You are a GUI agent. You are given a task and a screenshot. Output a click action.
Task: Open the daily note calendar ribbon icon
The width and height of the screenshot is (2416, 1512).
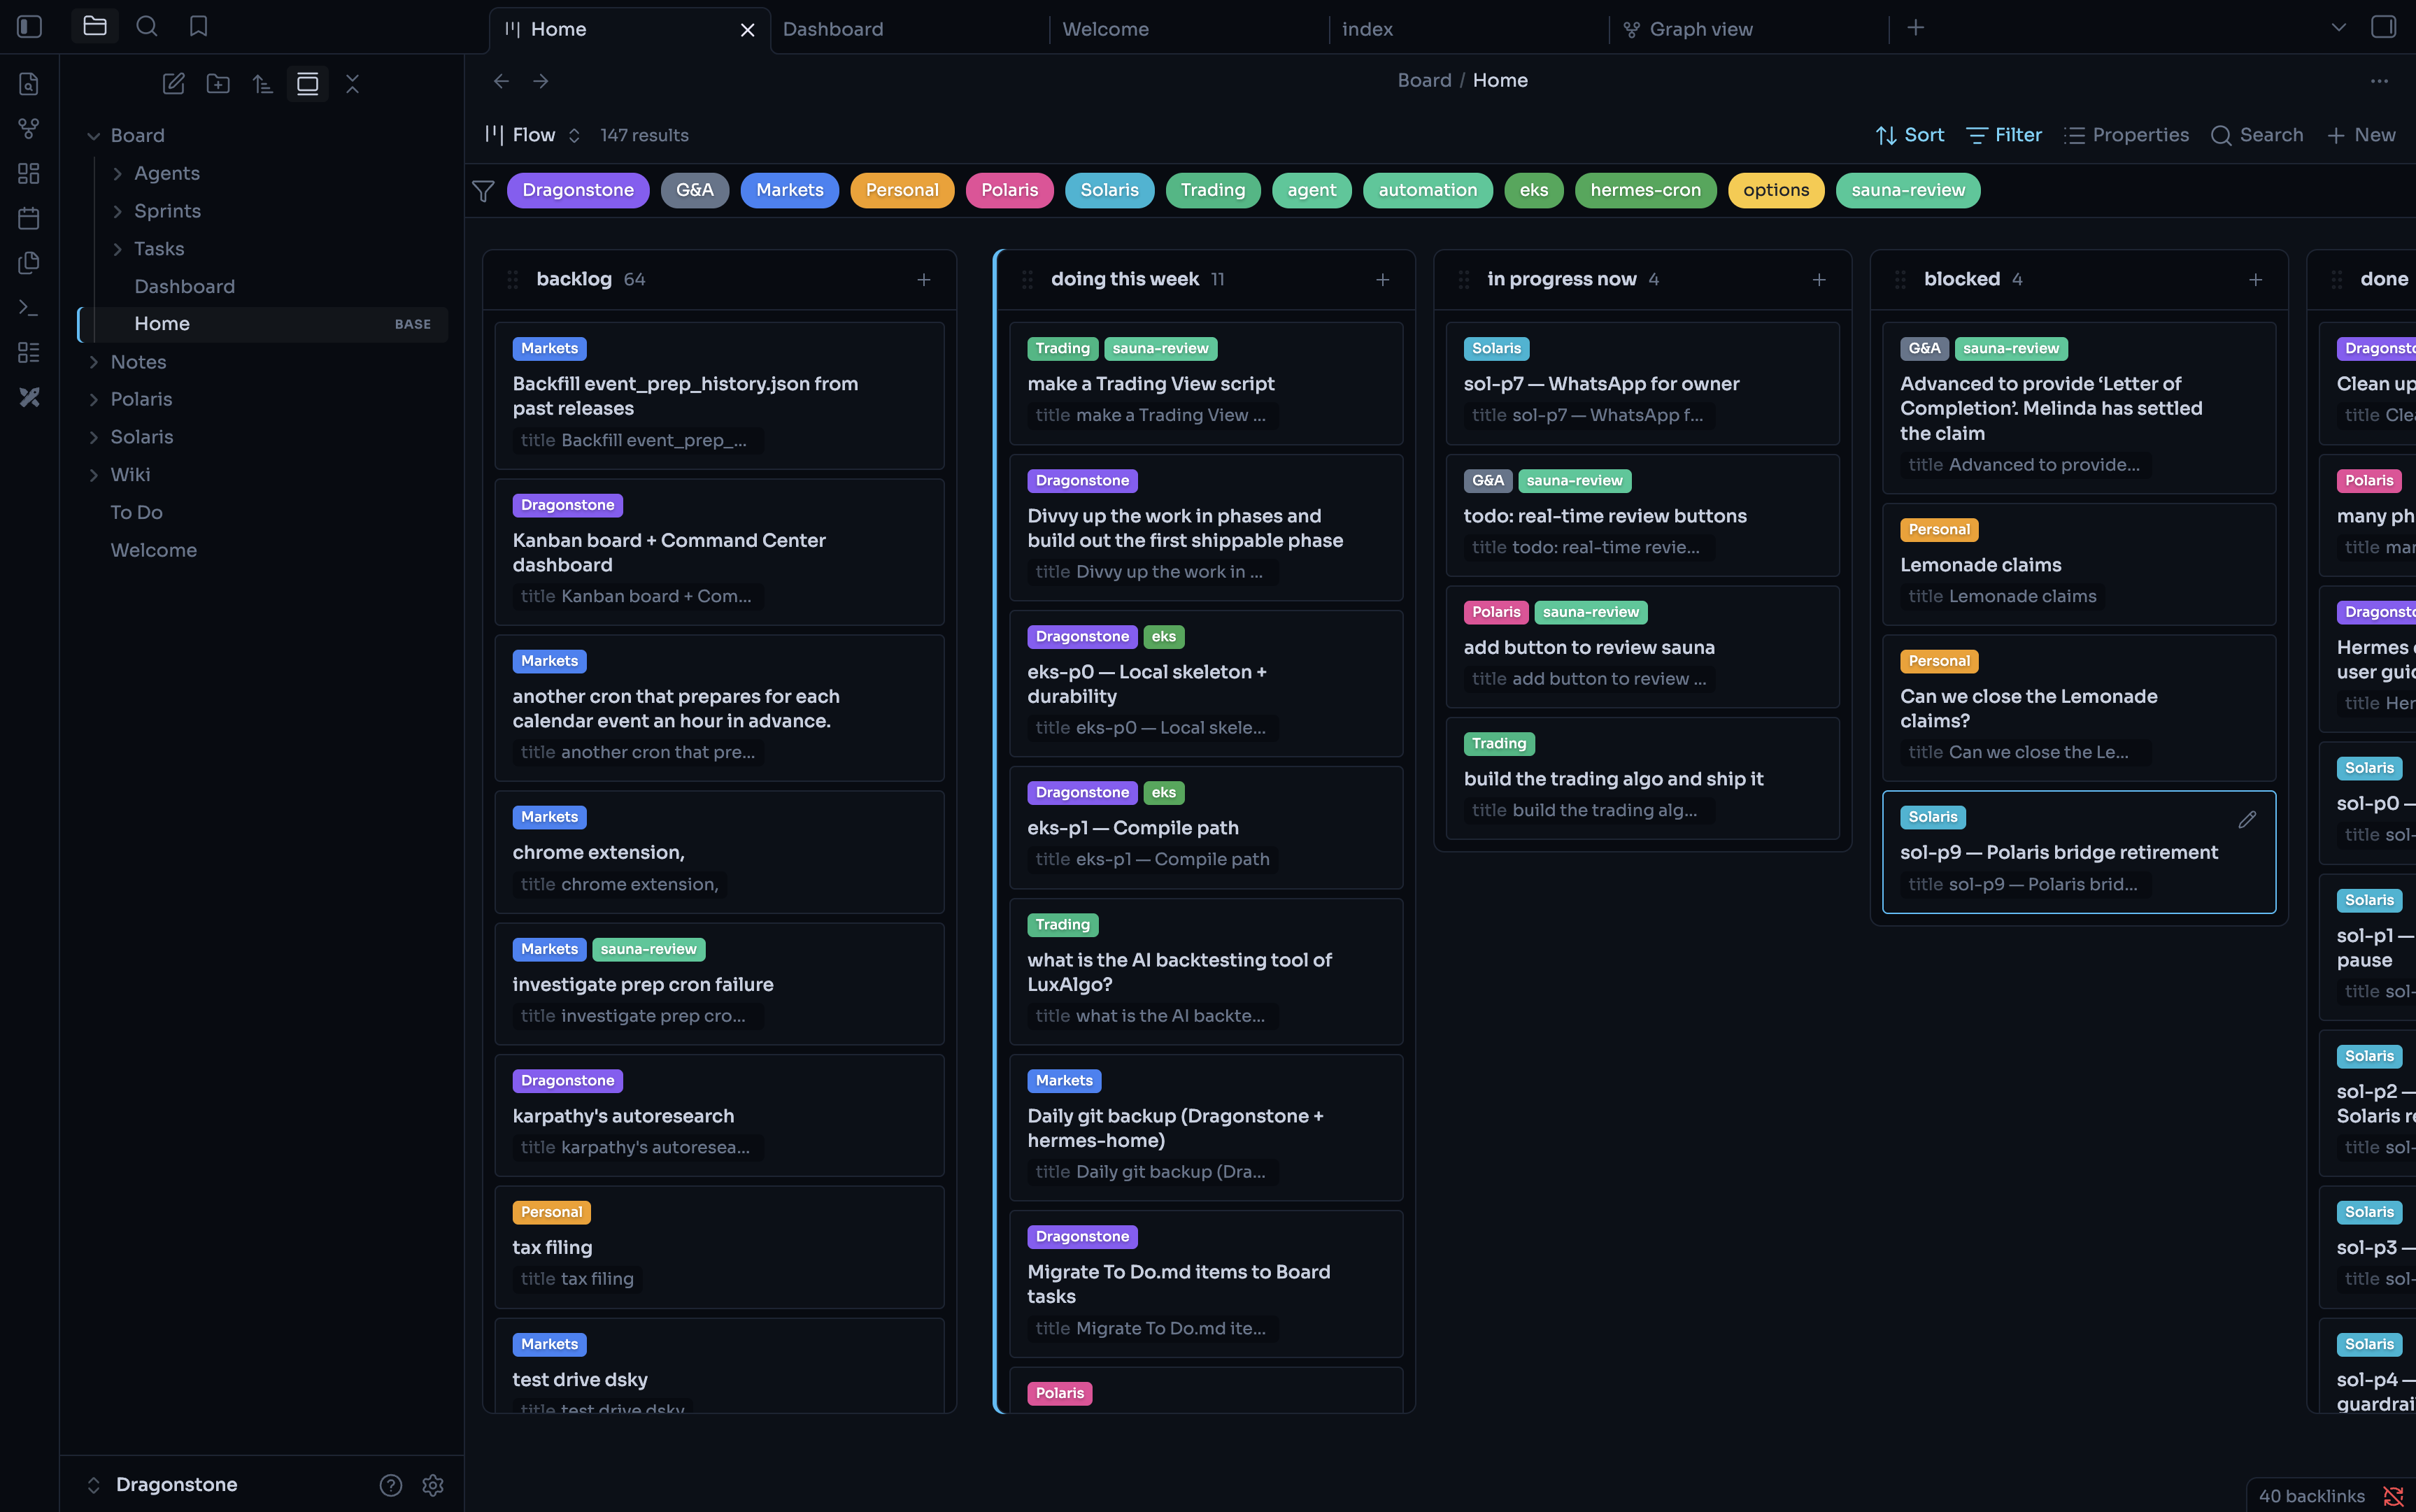click(x=29, y=218)
